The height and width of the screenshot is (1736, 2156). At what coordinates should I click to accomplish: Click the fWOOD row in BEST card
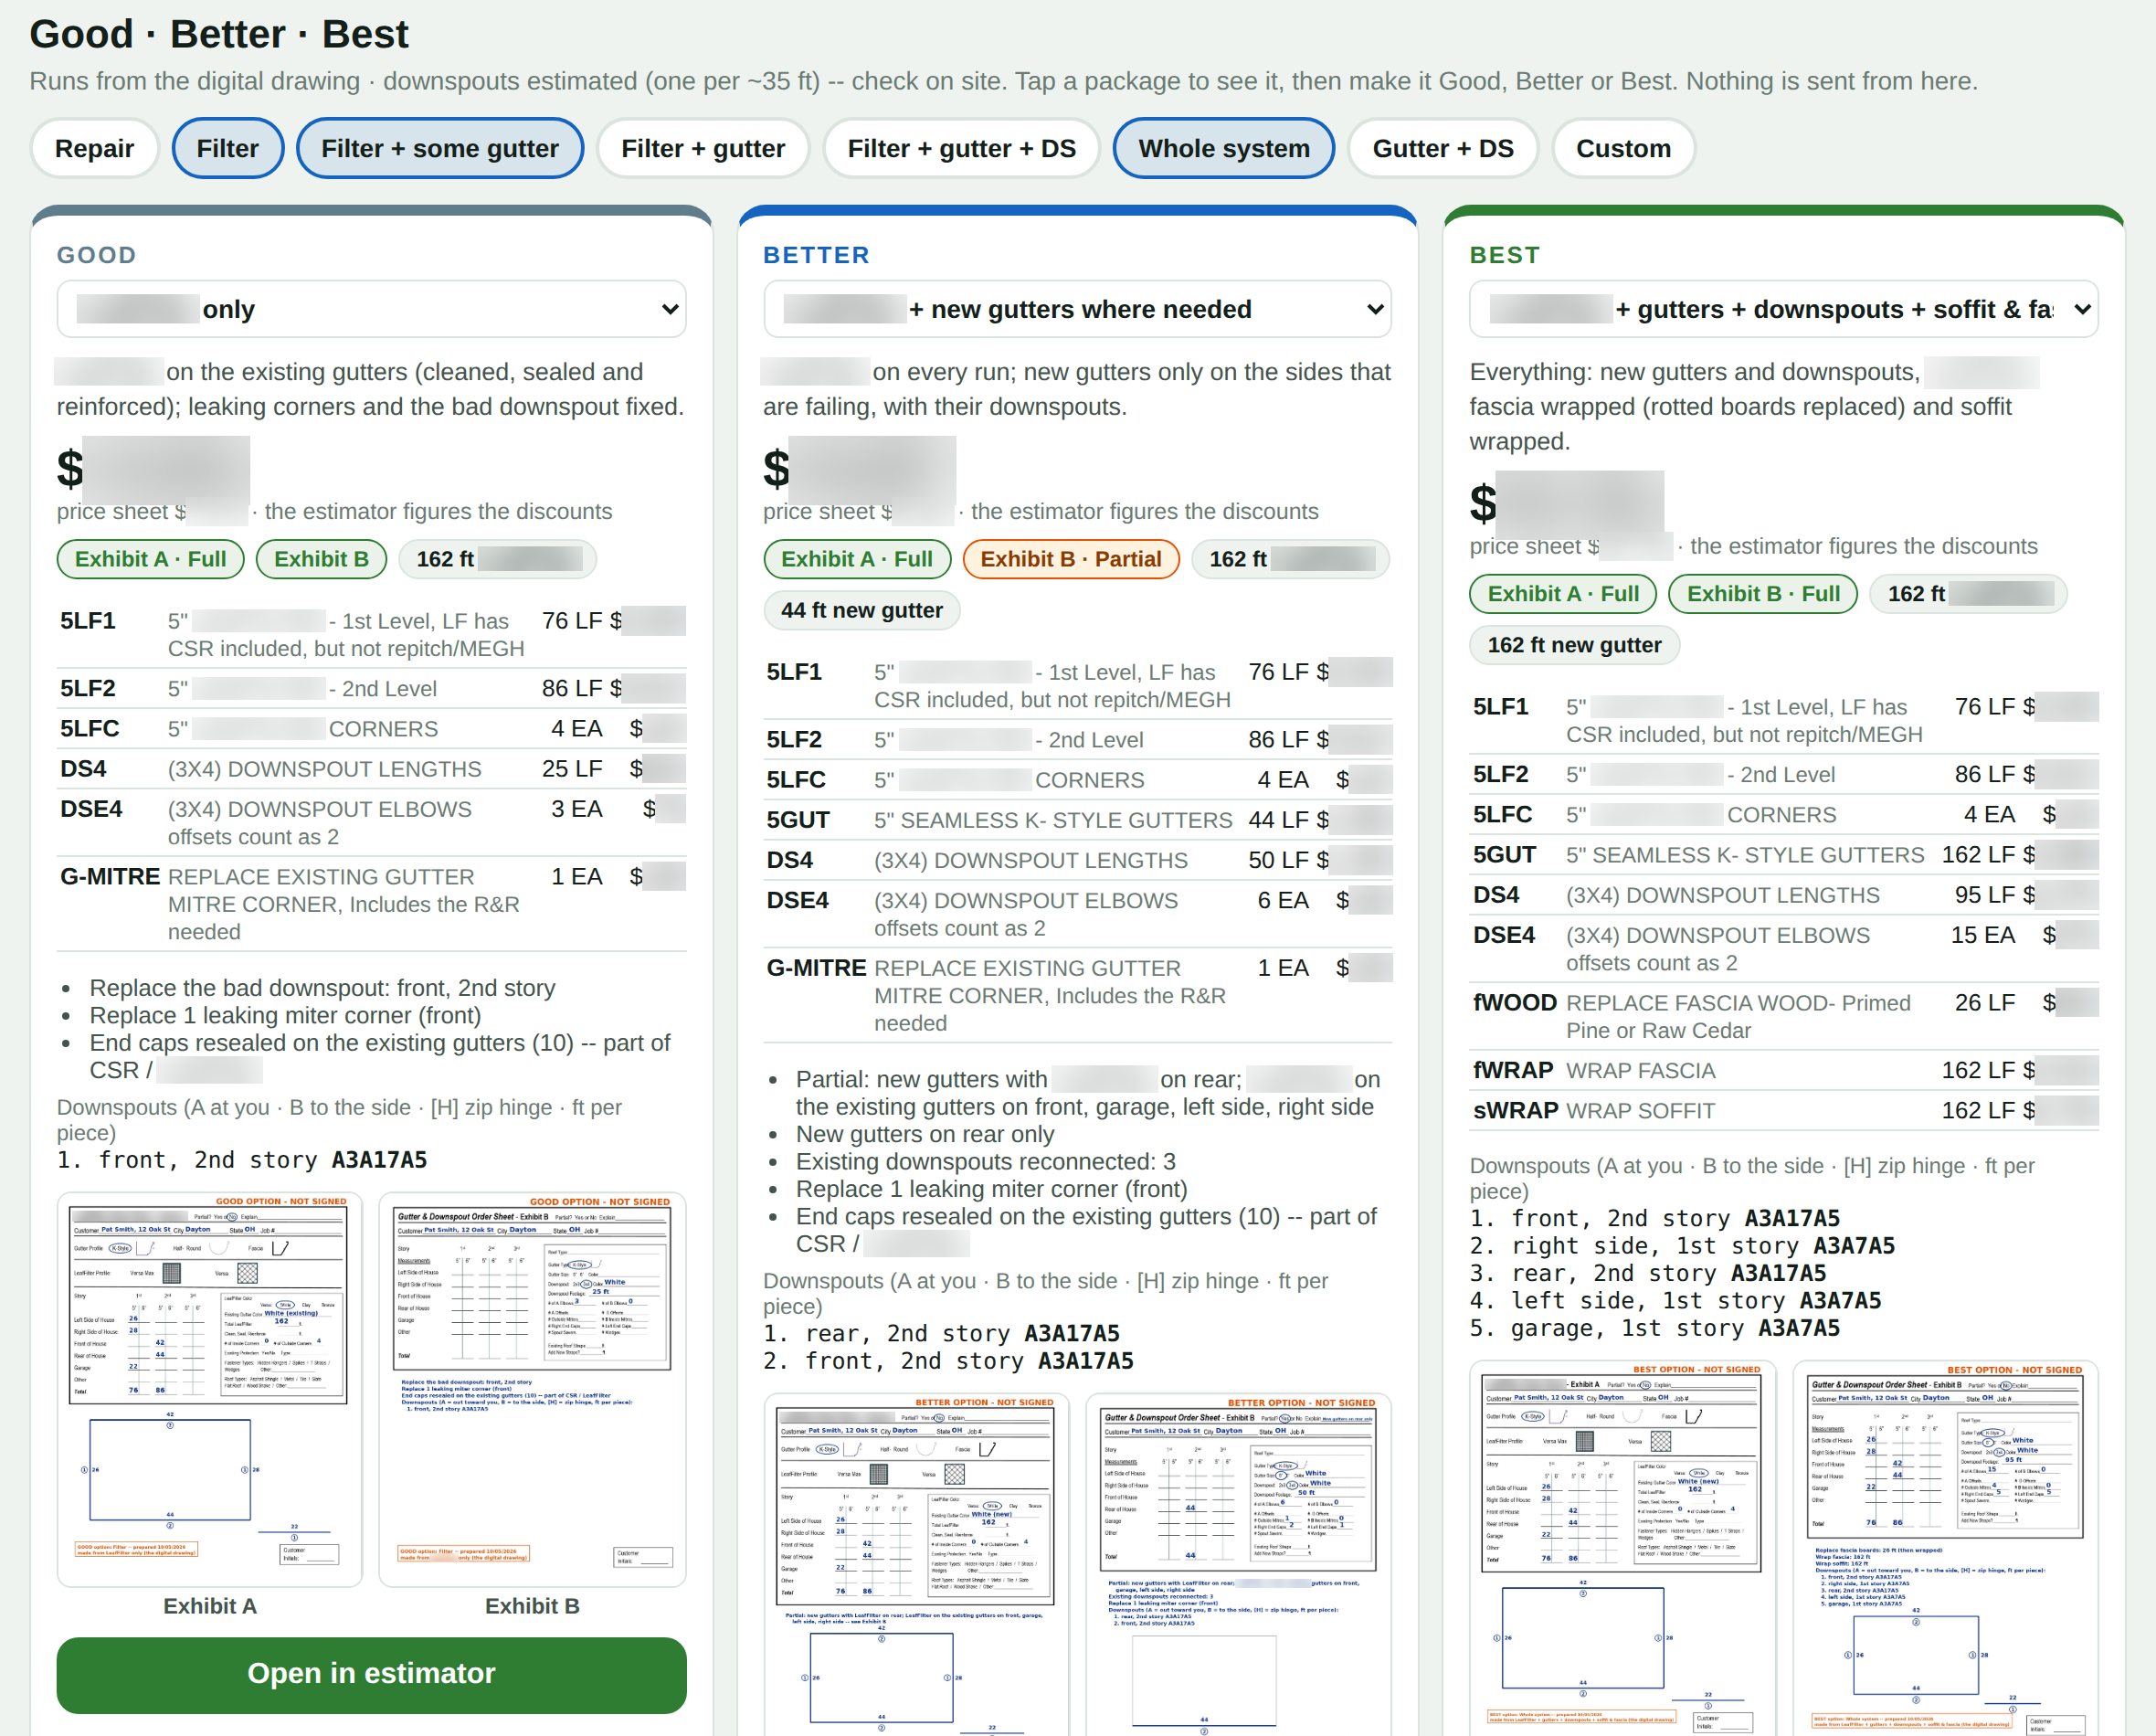point(1783,1016)
